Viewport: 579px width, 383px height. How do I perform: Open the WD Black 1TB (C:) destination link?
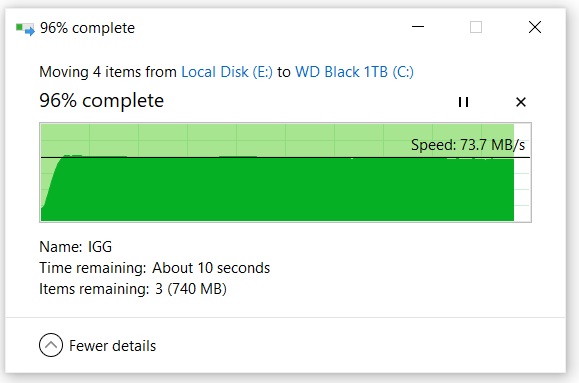(x=354, y=72)
